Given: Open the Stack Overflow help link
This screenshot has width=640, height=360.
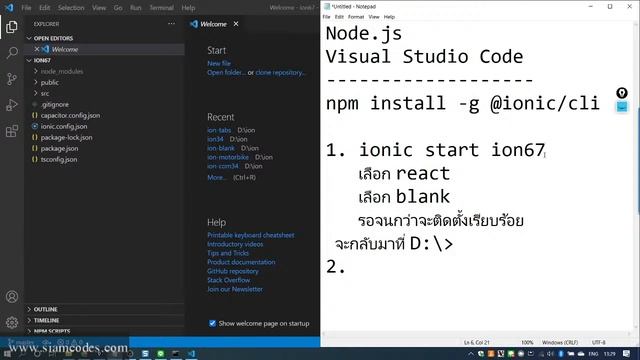Looking at the screenshot, I should tap(229, 280).
